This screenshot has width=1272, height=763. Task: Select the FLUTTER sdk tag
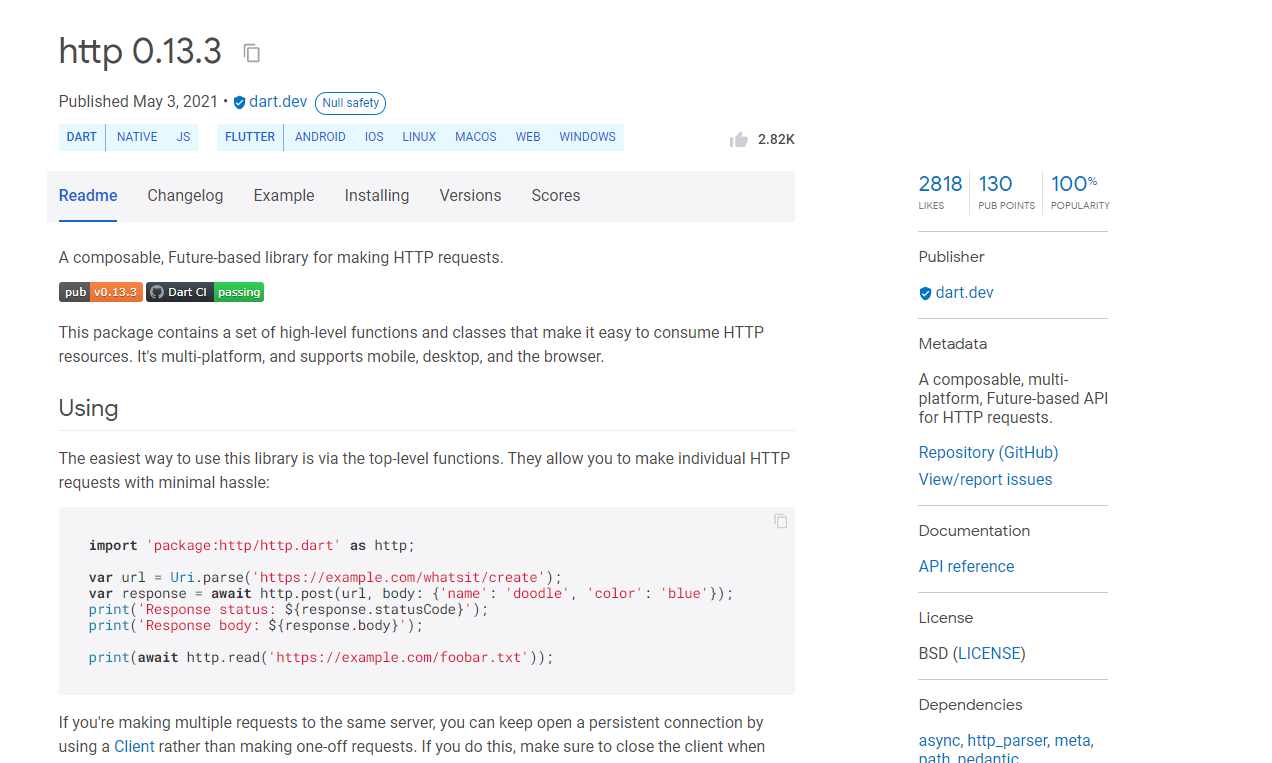coord(250,137)
